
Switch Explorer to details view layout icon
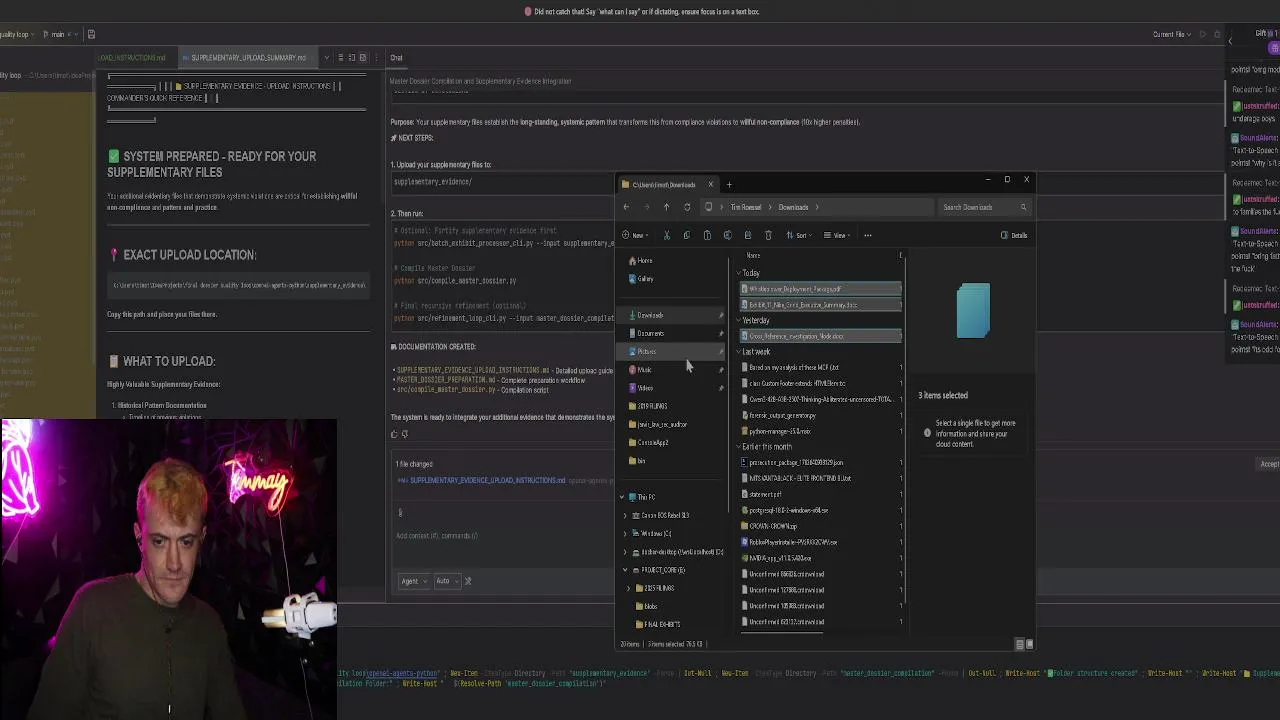[x=1019, y=644]
